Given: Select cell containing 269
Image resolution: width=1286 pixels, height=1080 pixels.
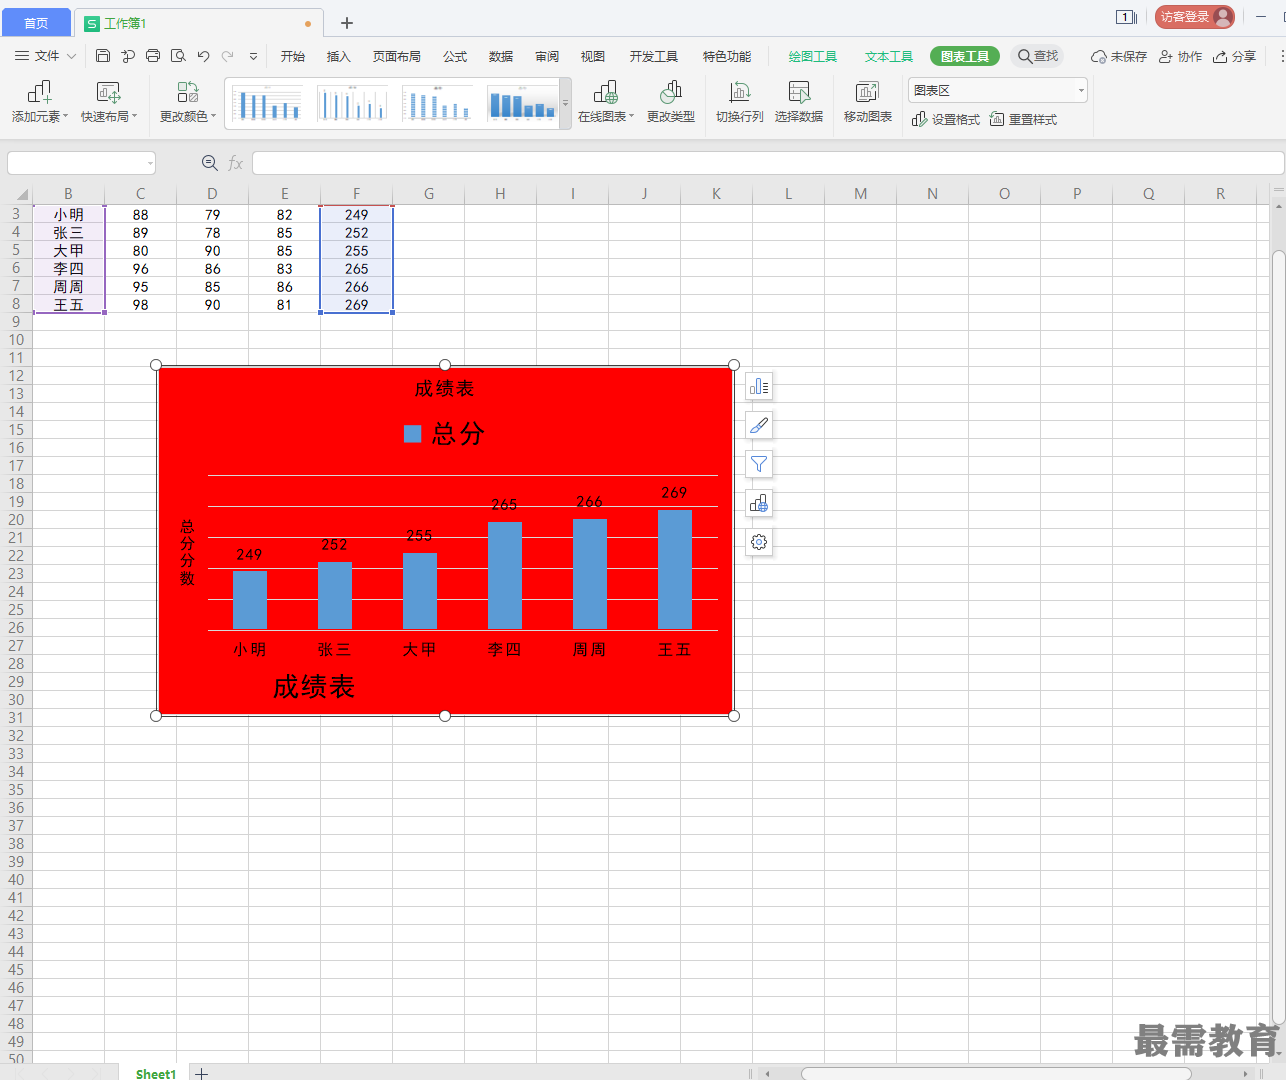Looking at the screenshot, I should coord(357,305).
